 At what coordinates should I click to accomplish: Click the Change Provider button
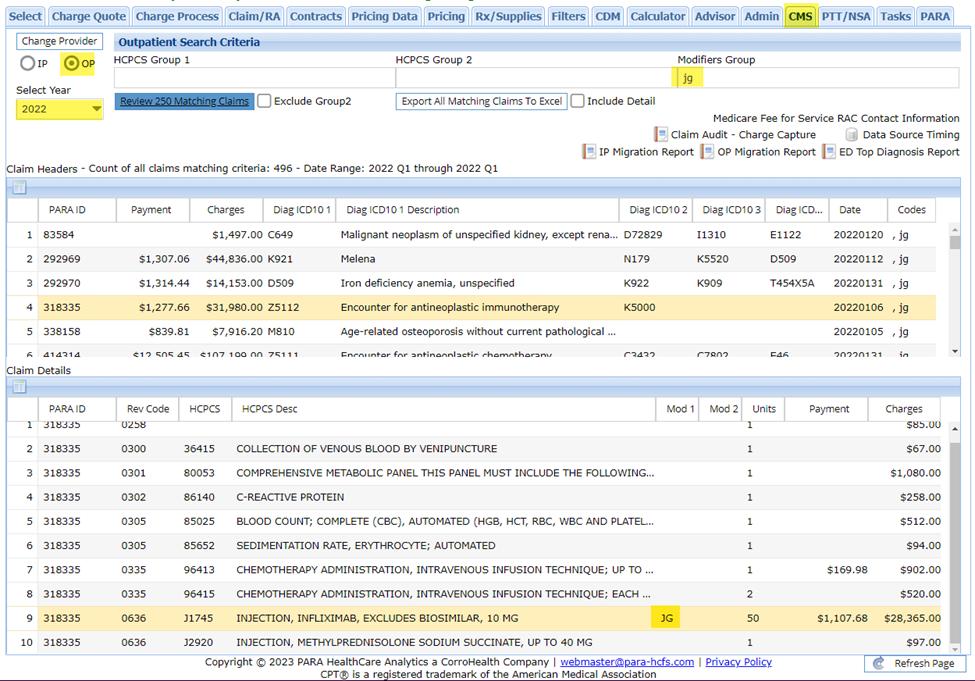59,42
